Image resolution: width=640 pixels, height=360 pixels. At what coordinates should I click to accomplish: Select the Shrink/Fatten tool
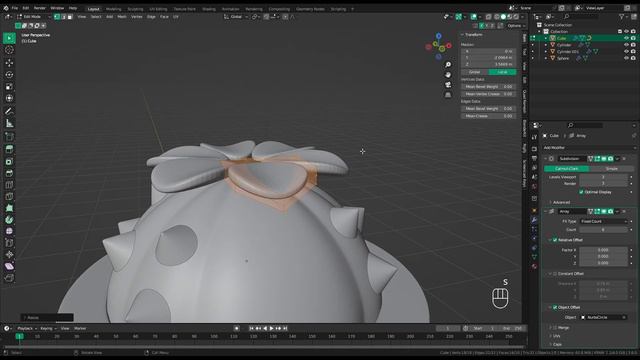point(9,255)
